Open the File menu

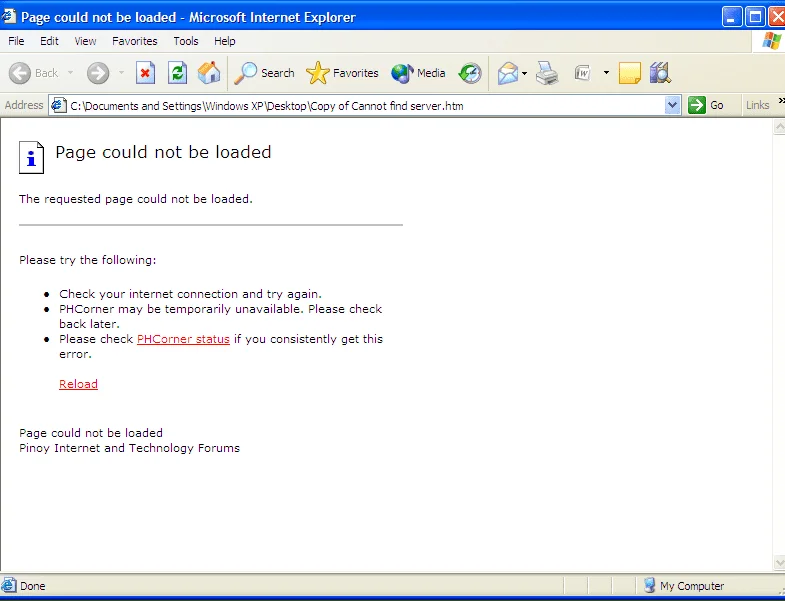tap(16, 41)
